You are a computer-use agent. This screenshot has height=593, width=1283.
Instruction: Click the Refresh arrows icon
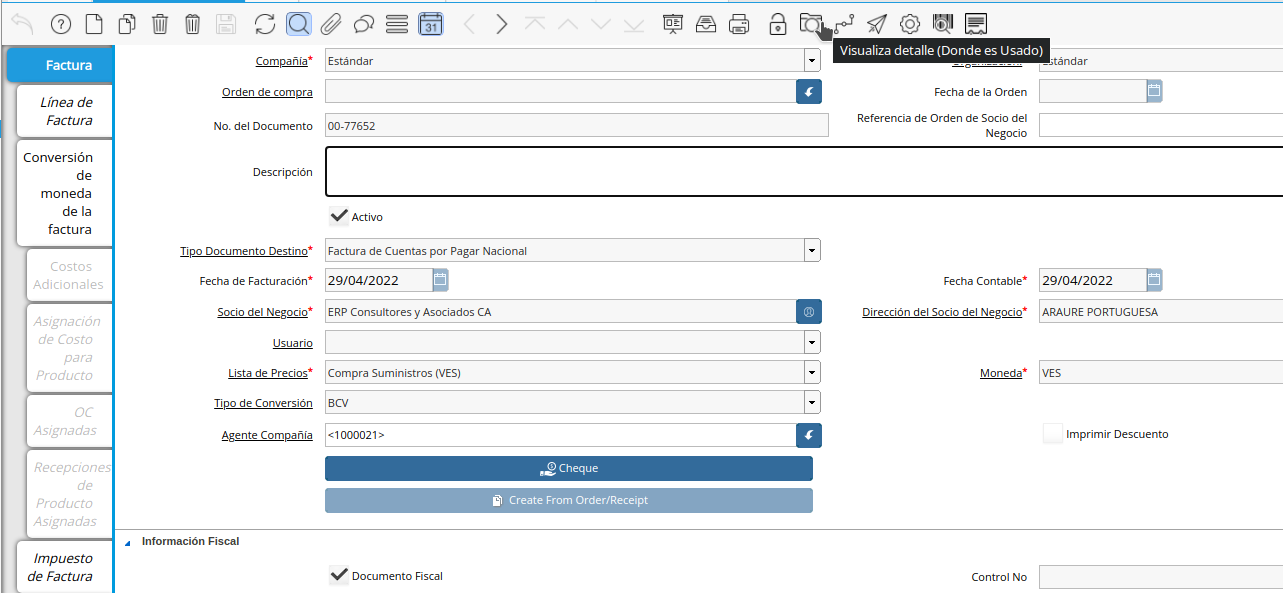(x=264, y=24)
